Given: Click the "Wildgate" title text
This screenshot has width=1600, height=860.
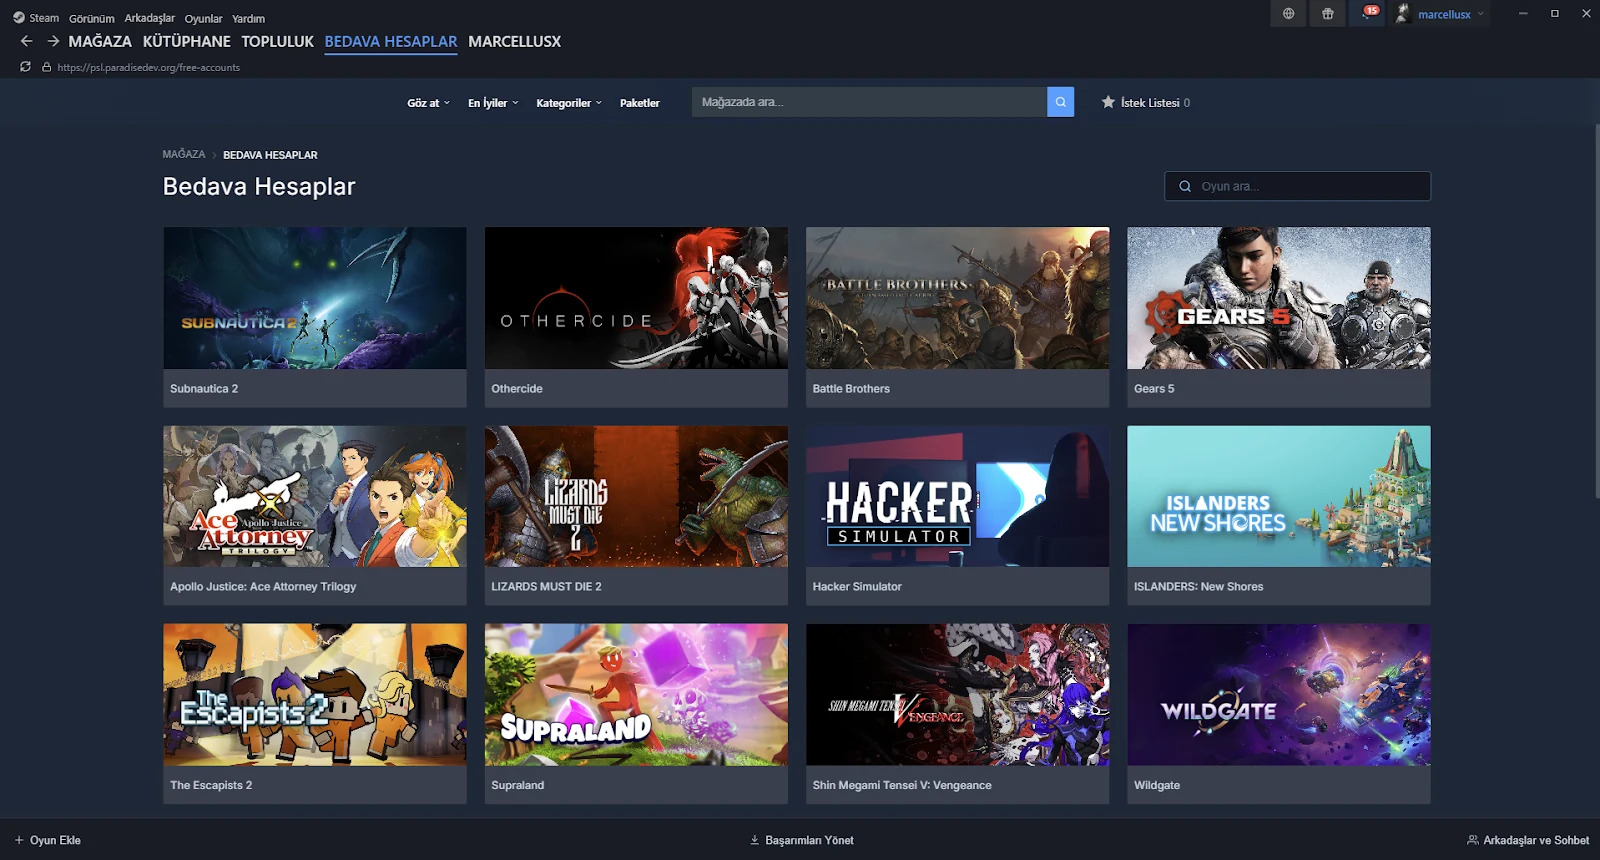Looking at the screenshot, I should pyautogui.click(x=1157, y=785).
